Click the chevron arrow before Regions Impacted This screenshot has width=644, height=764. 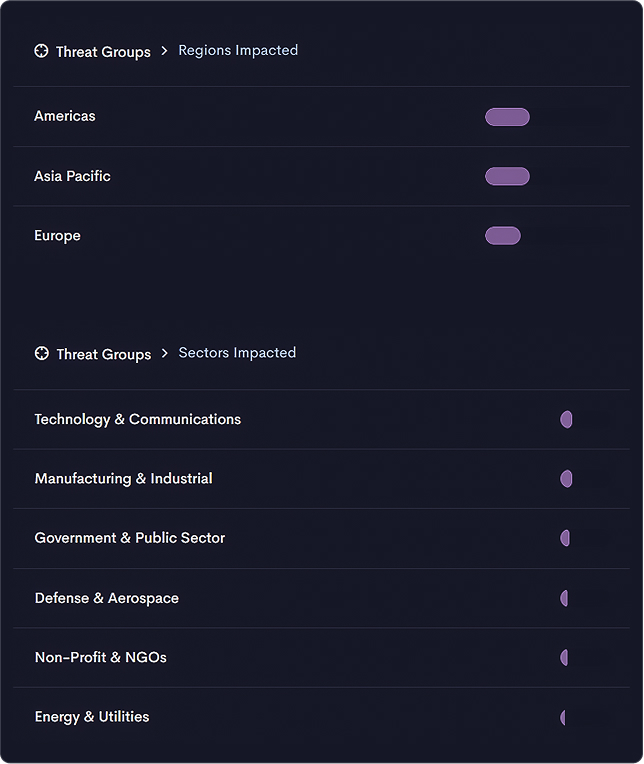165,51
